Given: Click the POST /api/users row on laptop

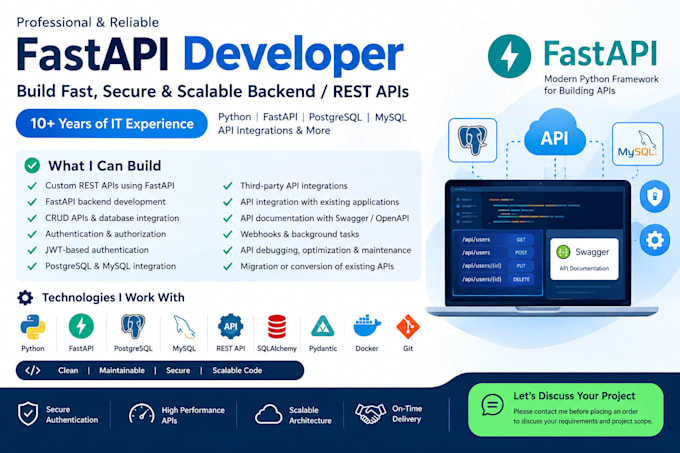Looking at the screenshot, I should 497,252.
